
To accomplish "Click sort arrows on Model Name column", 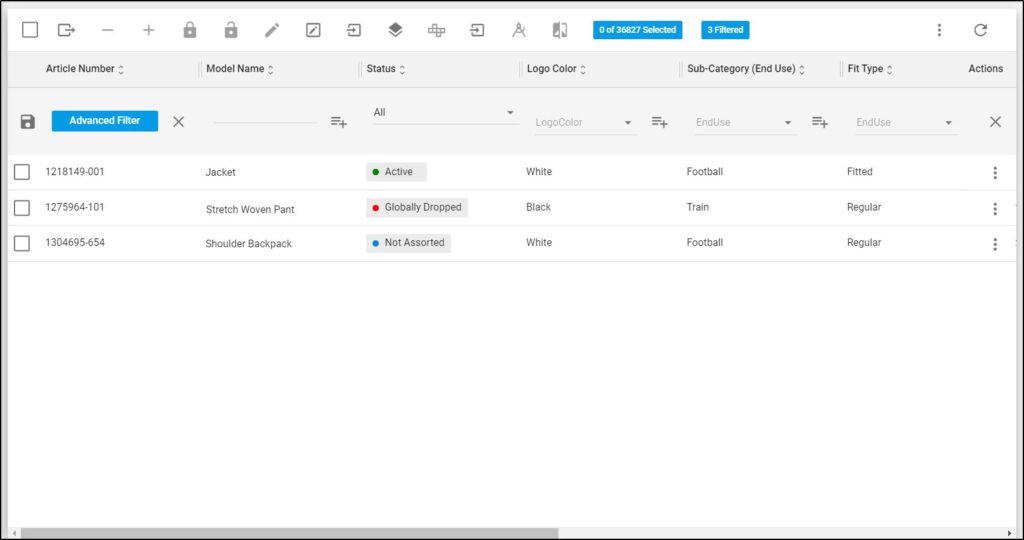I will [x=270, y=69].
